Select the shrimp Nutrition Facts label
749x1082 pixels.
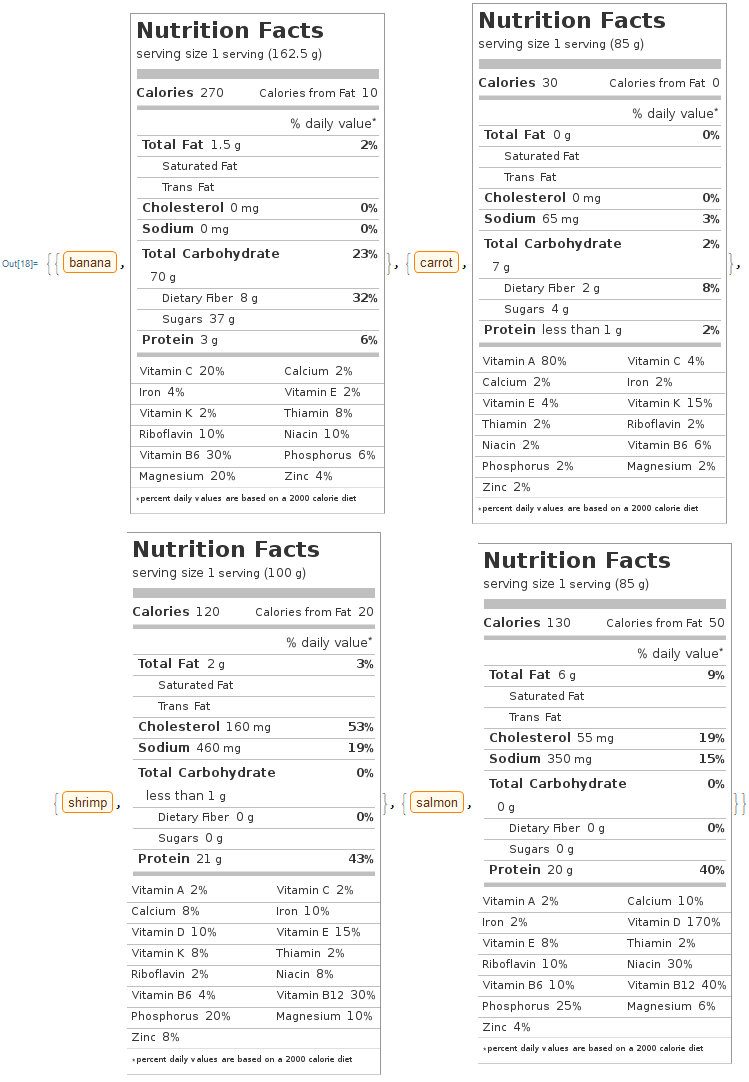coord(254,803)
